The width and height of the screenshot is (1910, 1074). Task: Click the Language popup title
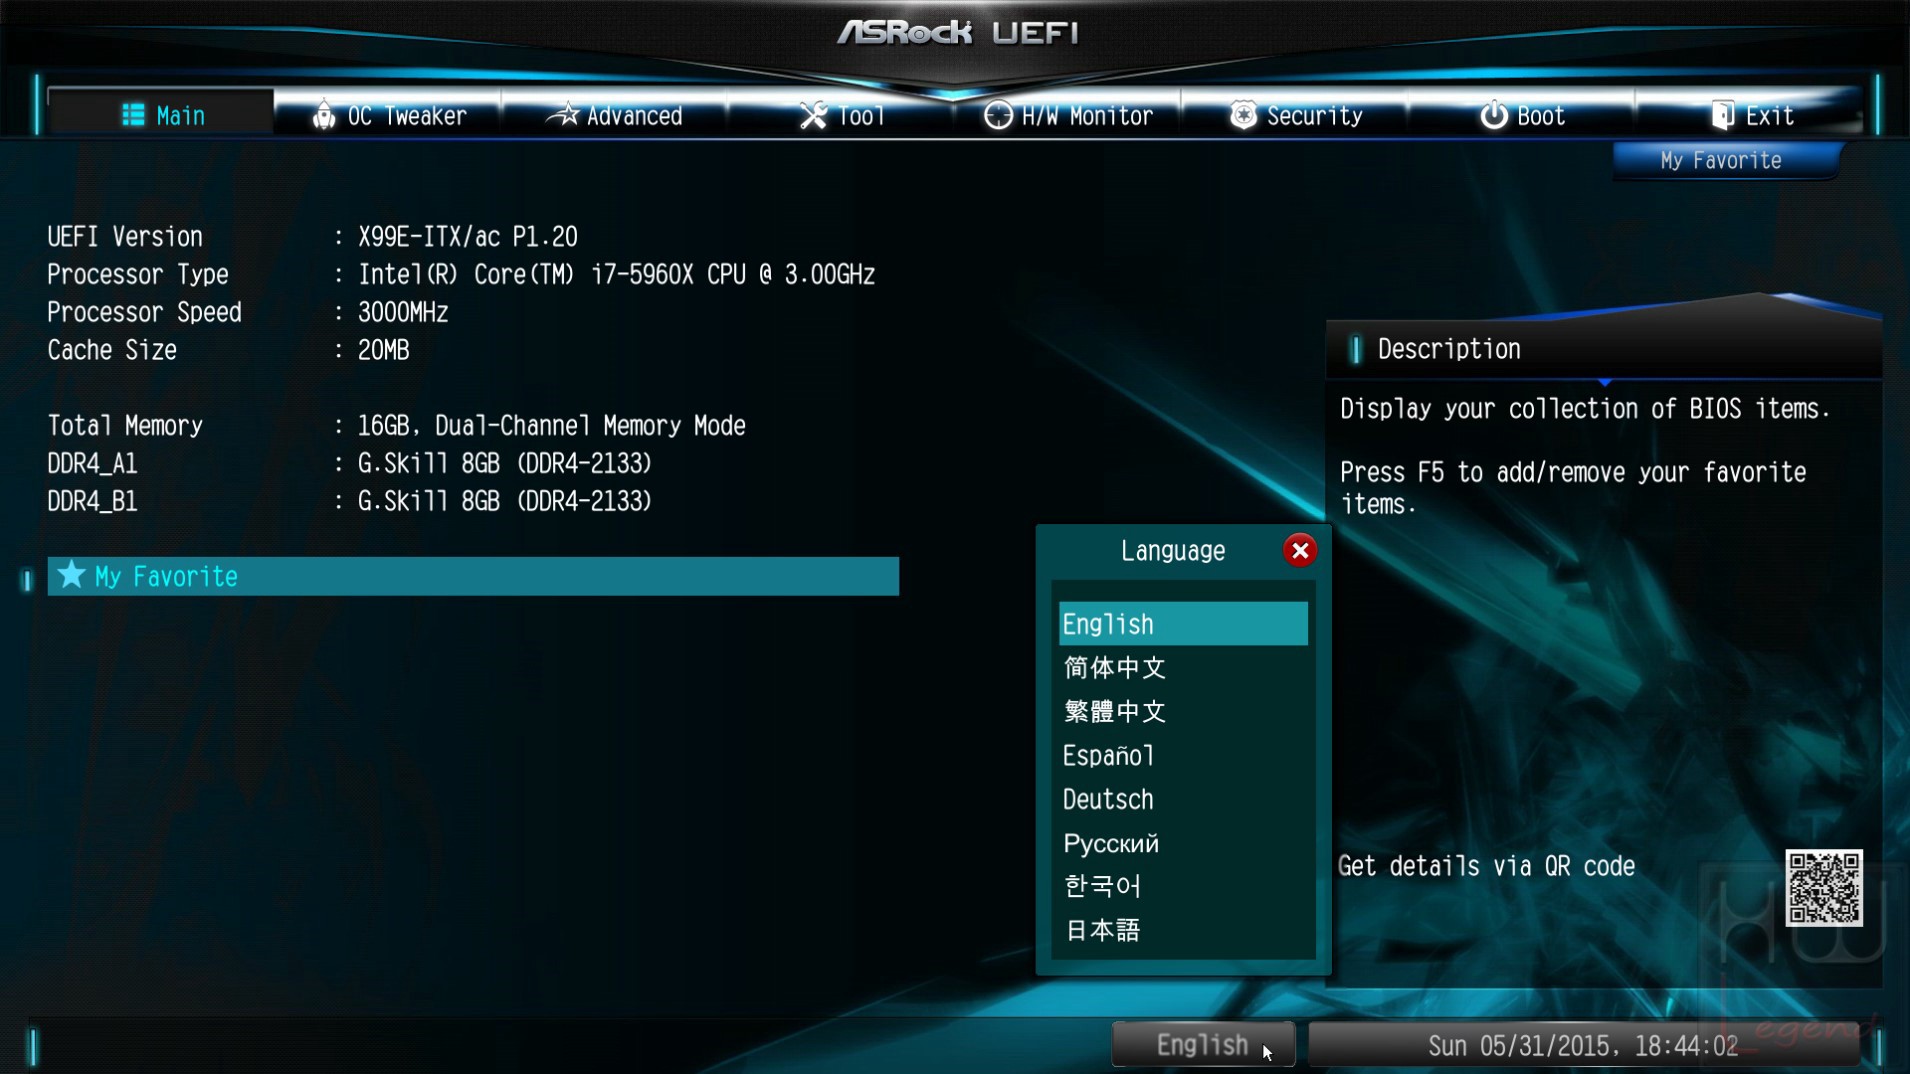pos(1172,551)
